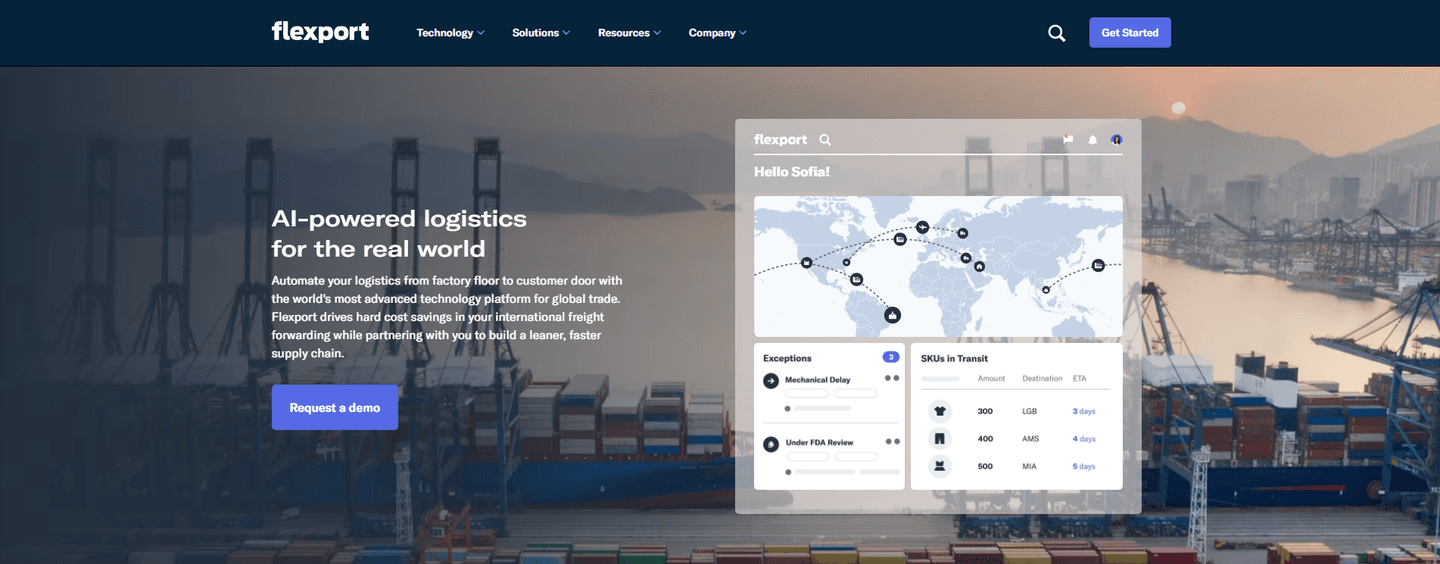This screenshot has width=1440, height=564.
Task: Select the container marker in the Caribbean
Action: 856,279
